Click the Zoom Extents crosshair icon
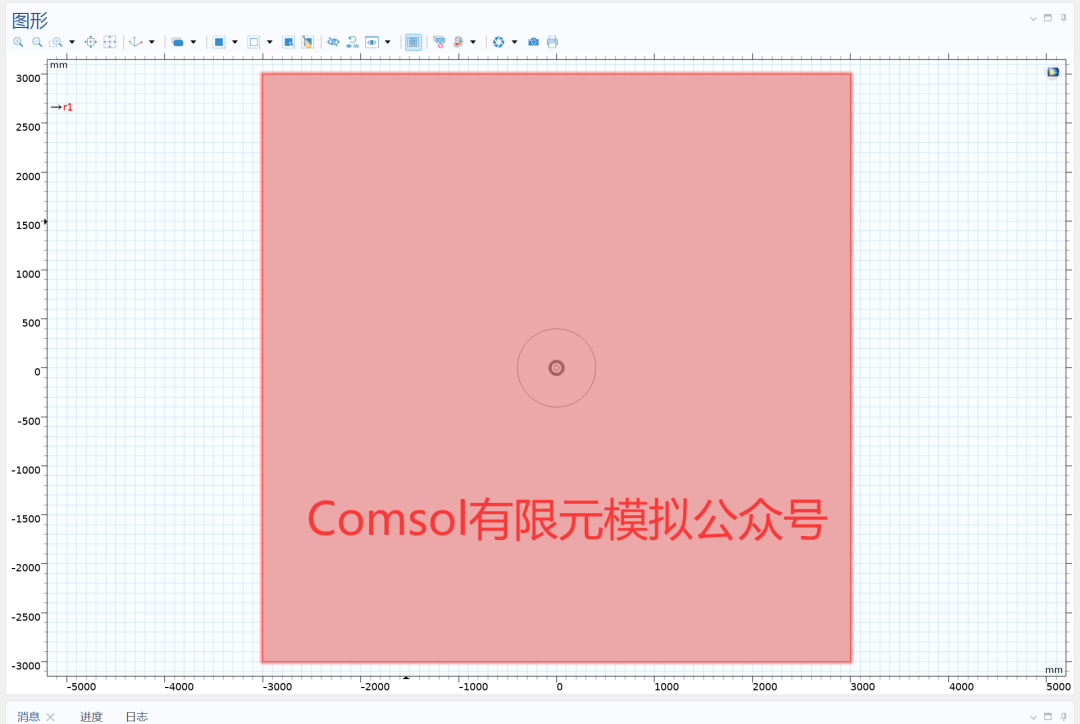Image resolution: width=1080 pixels, height=724 pixels. [90, 42]
